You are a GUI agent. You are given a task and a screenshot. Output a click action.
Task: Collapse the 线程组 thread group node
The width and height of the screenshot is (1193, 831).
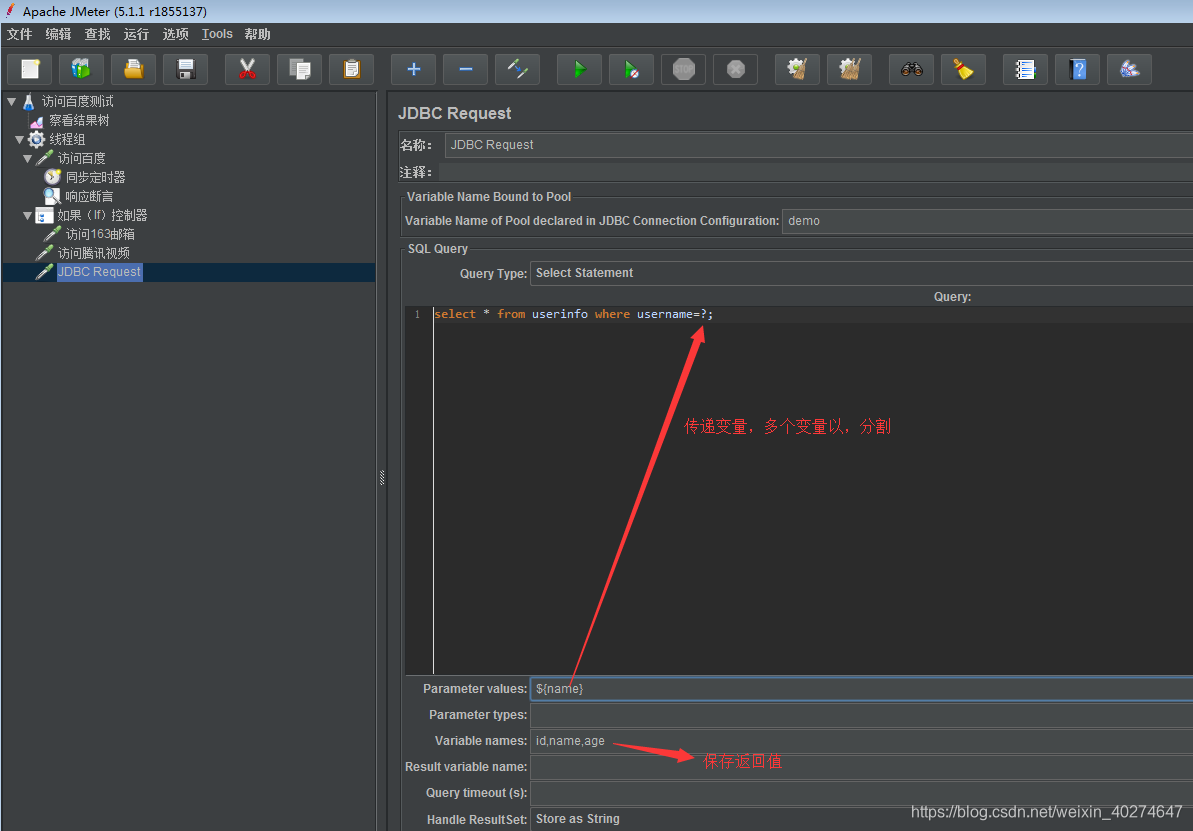[20, 139]
